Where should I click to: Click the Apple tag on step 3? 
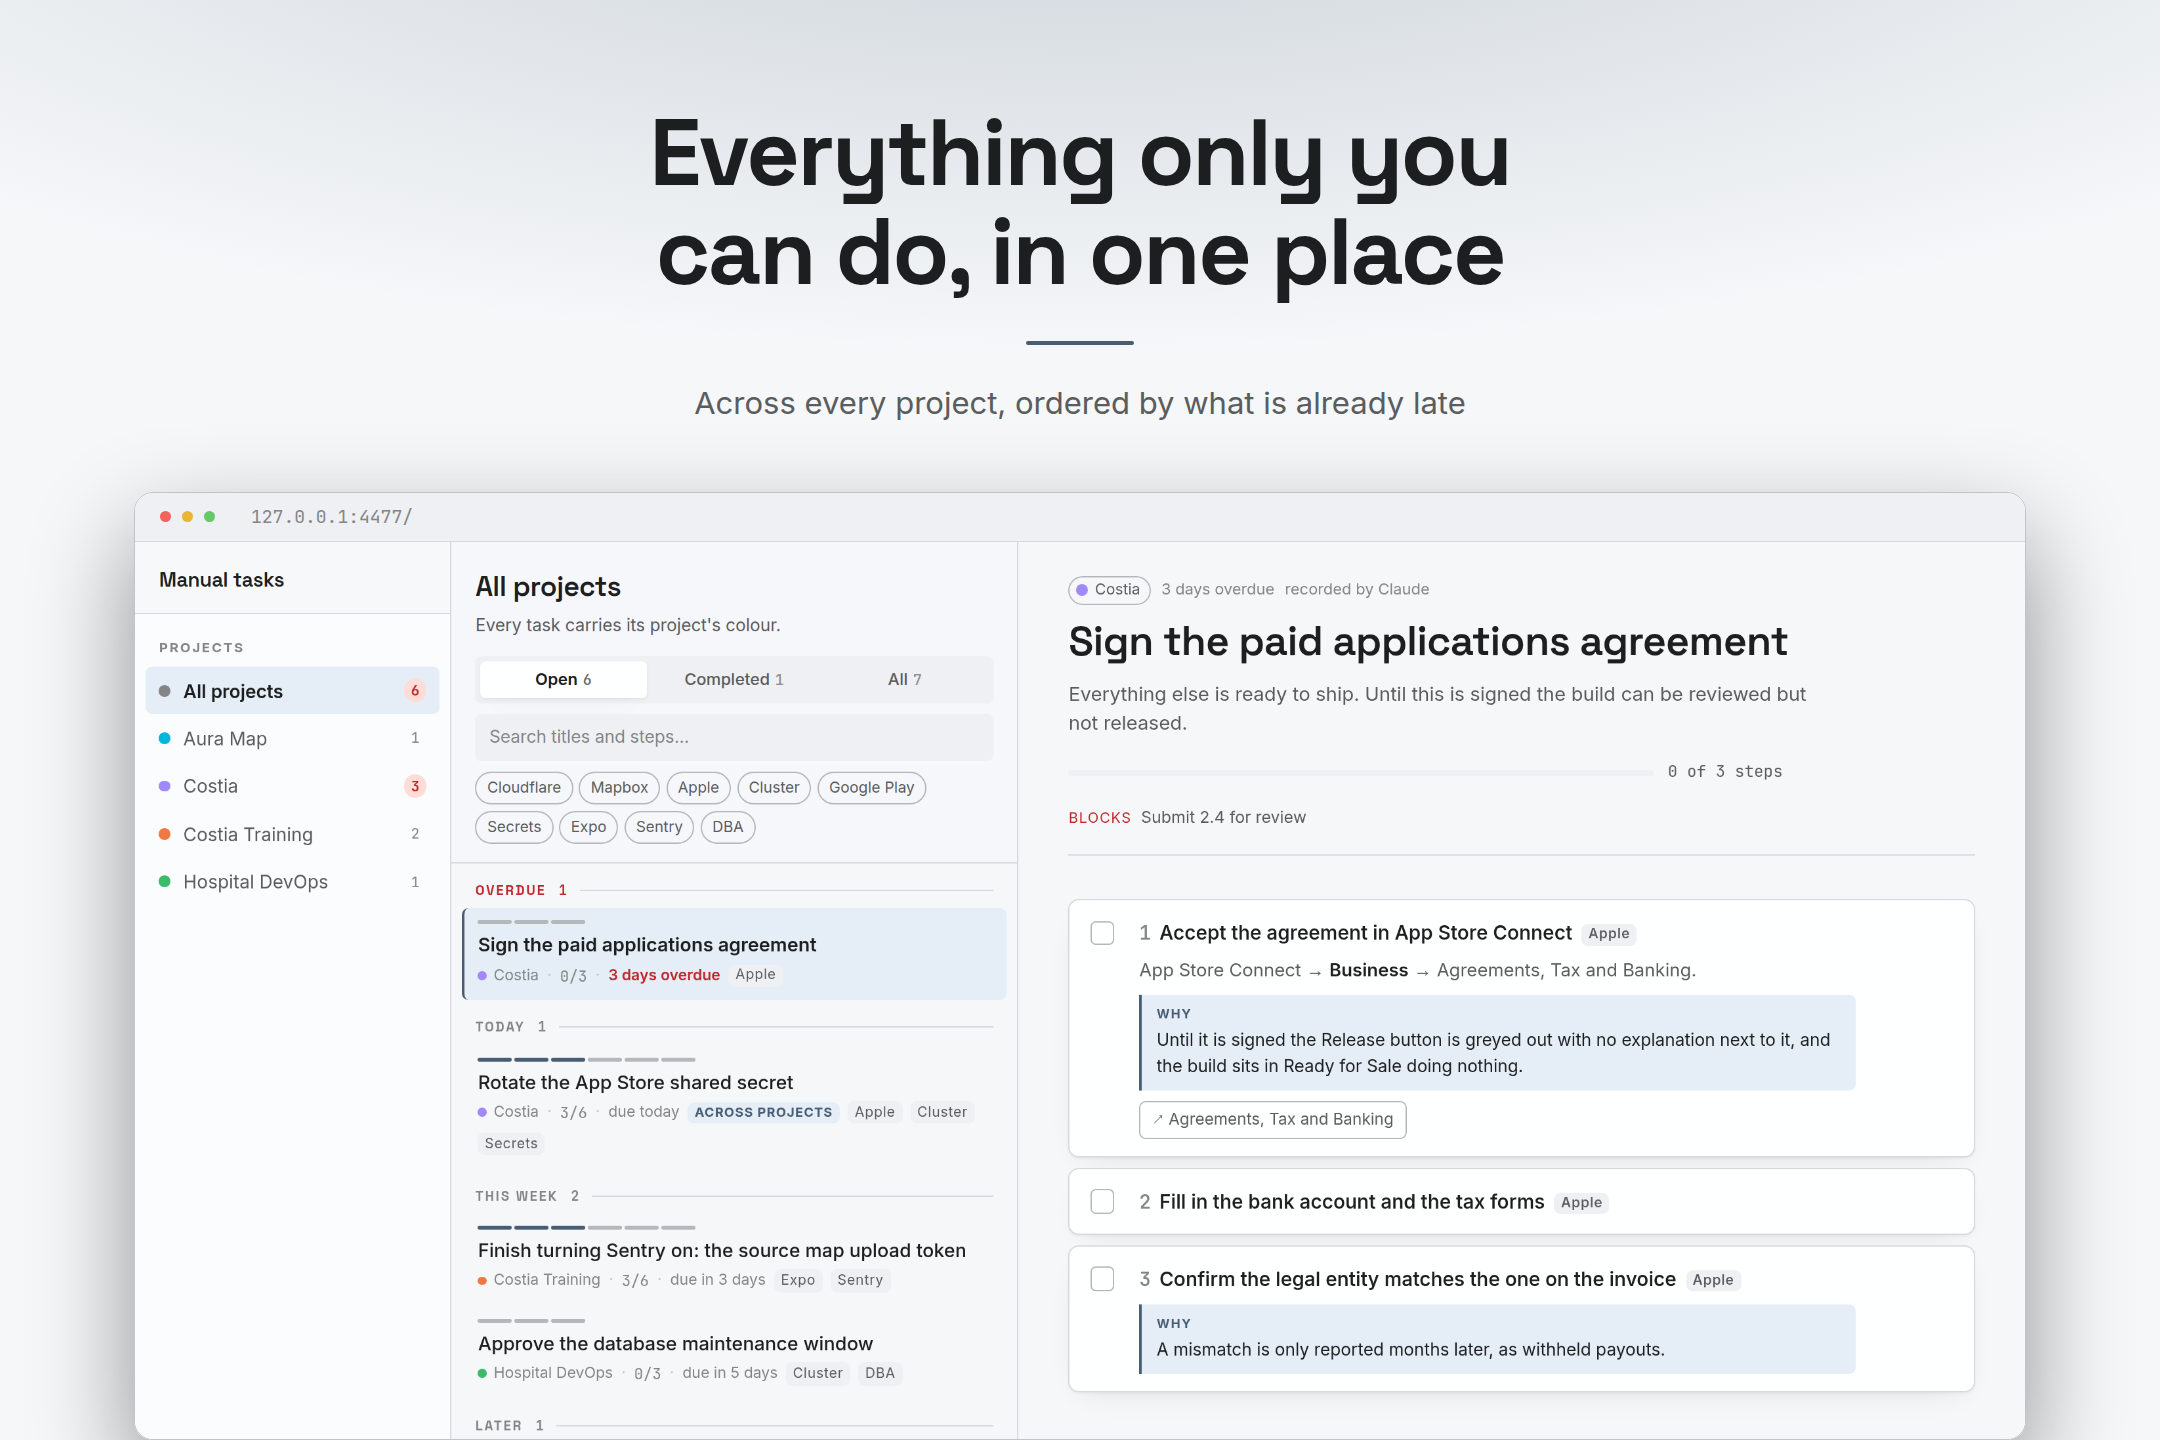pyautogui.click(x=1712, y=1279)
